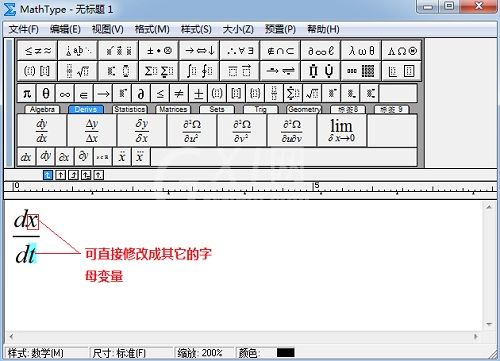Insert the small ∂x expression
Viewport: 500px width, 361px height.
tap(64, 157)
